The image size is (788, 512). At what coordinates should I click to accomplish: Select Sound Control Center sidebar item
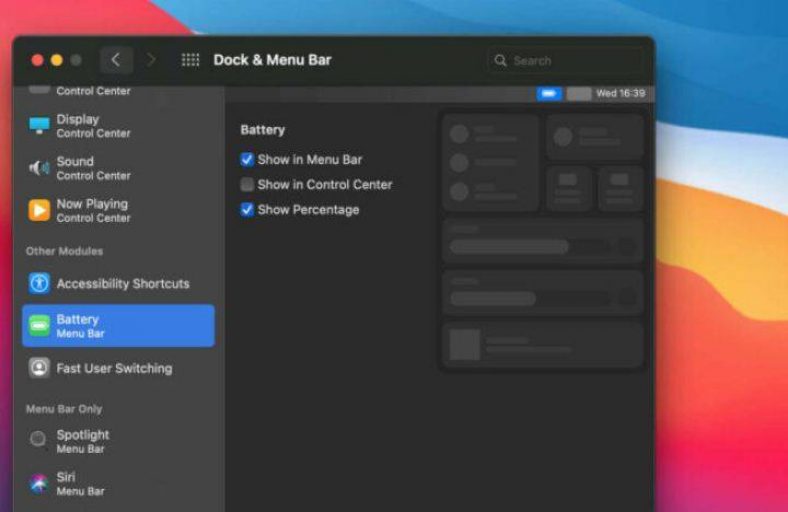(x=119, y=168)
